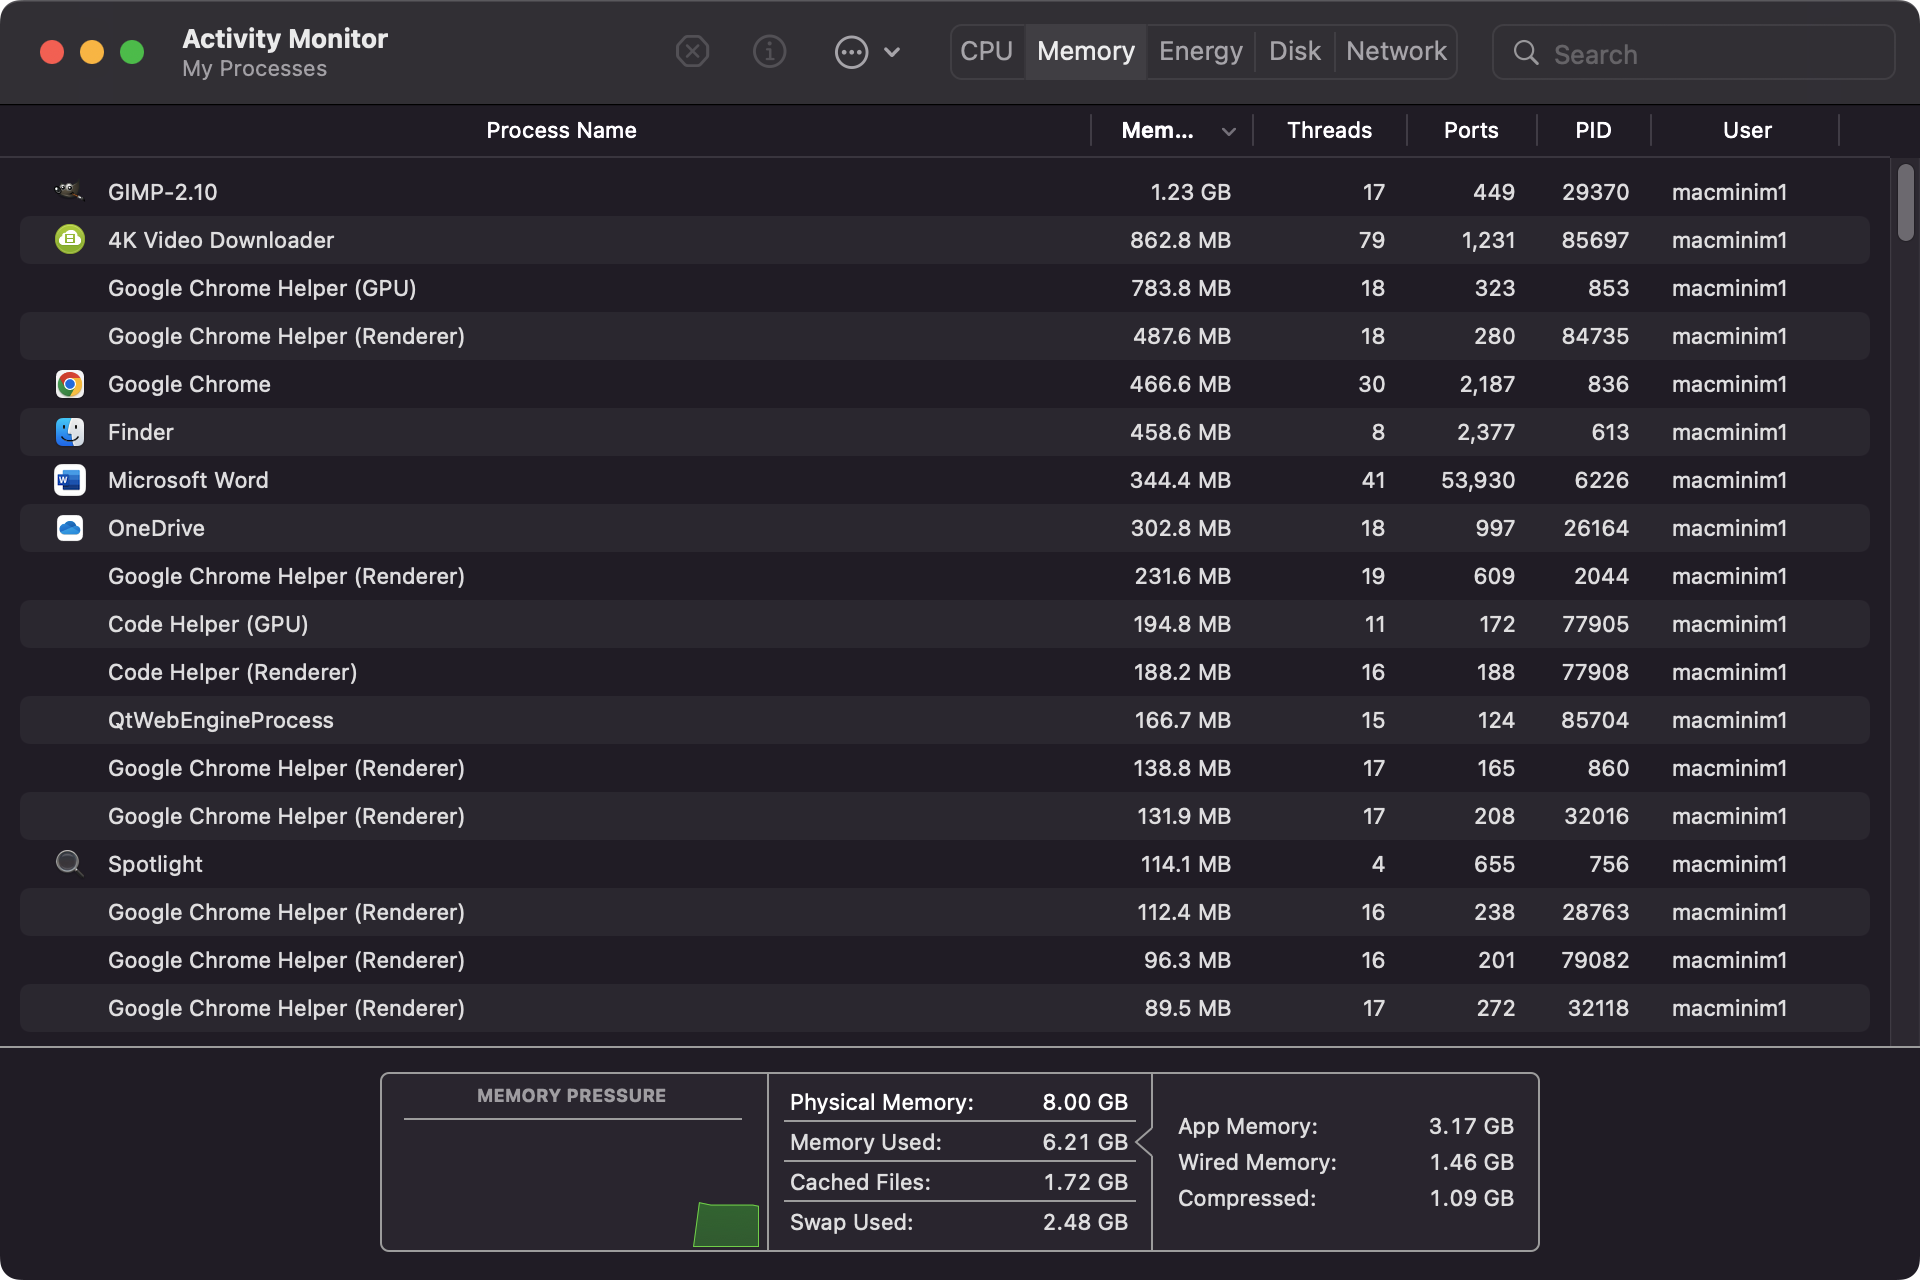Sort by the PID column header

pos(1593,130)
